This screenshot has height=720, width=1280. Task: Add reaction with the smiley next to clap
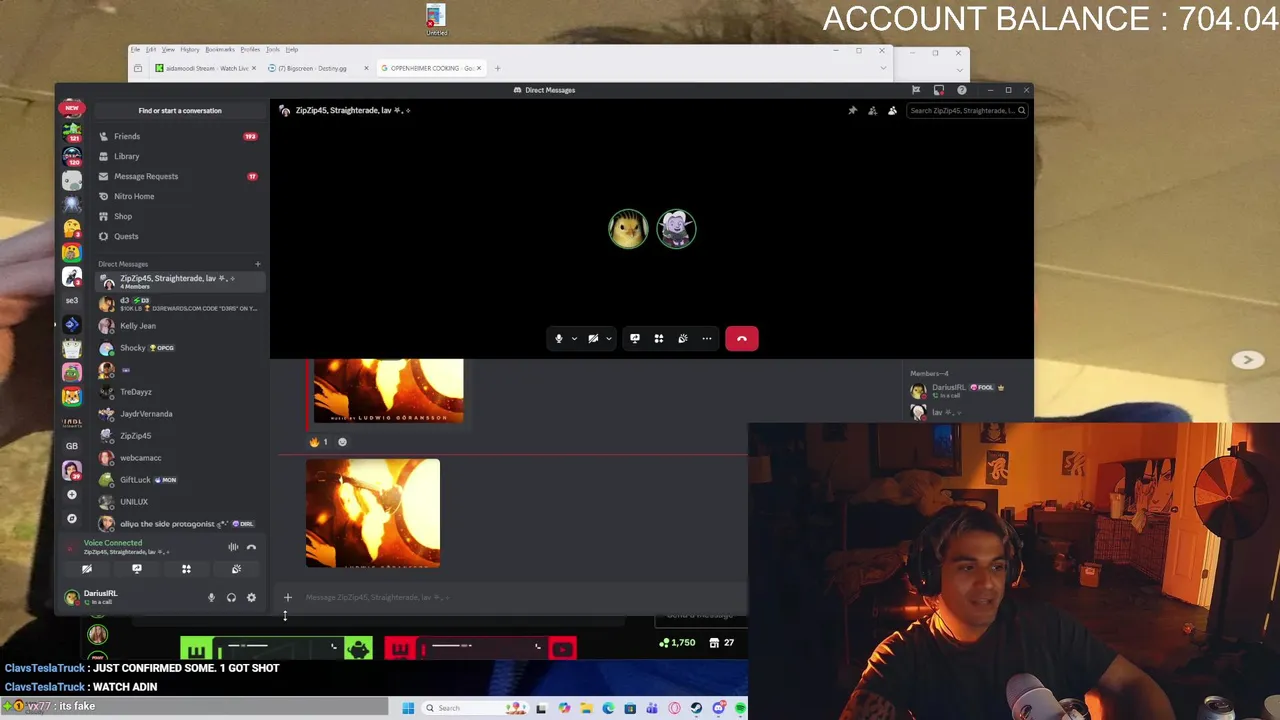point(342,442)
